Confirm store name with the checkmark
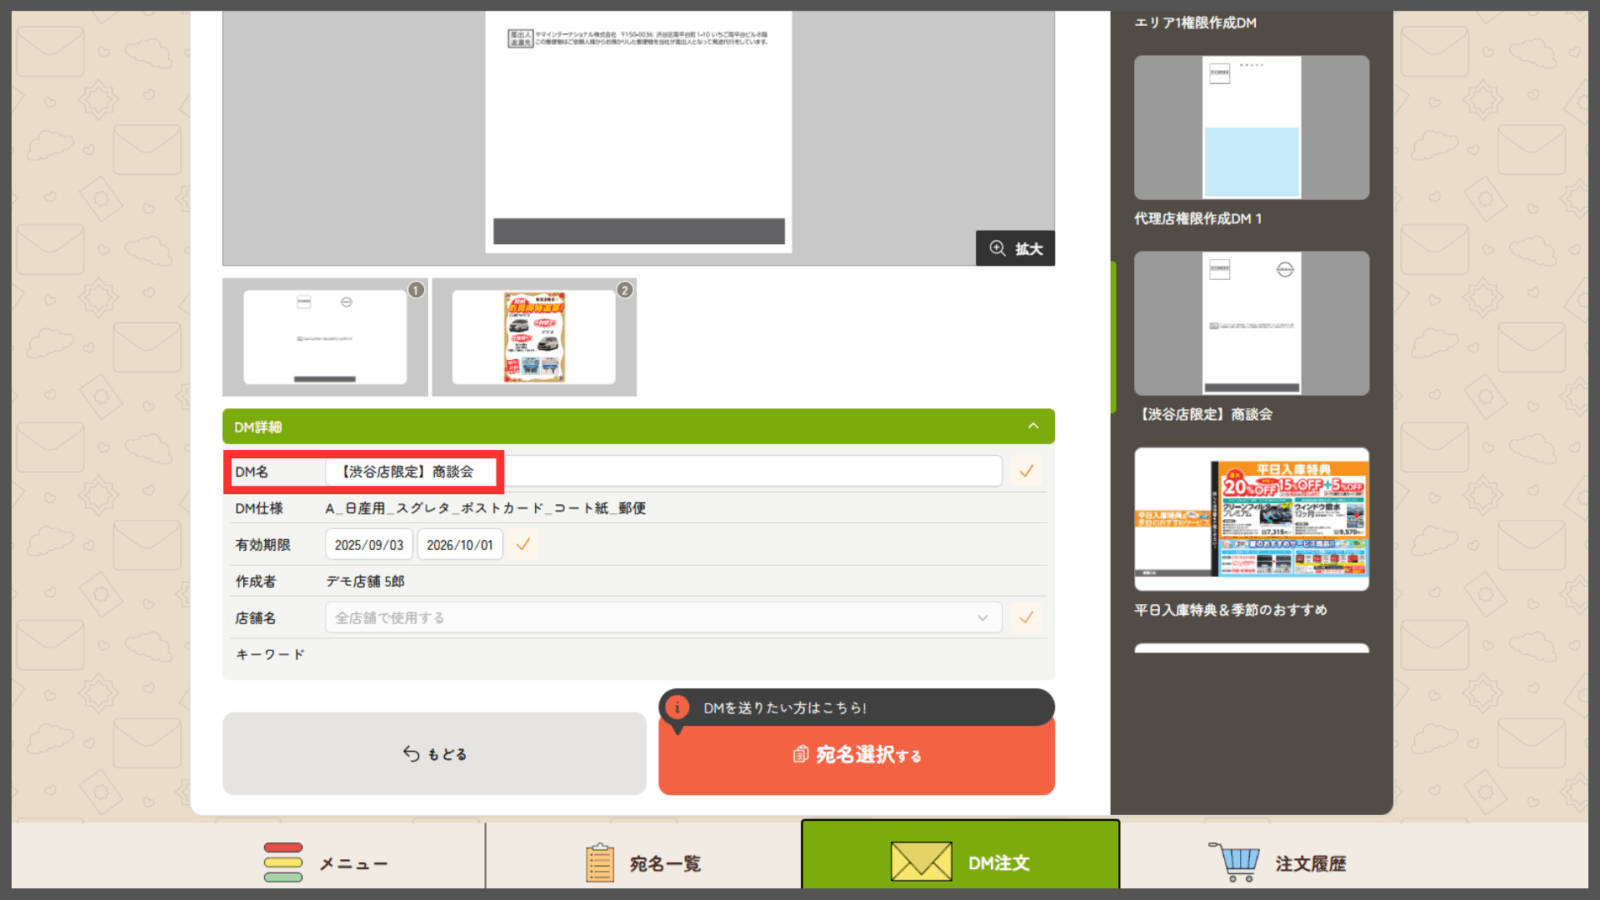 pos(1026,618)
